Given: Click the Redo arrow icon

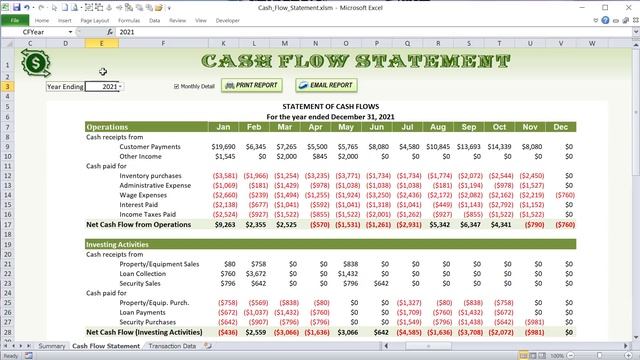Looking at the screenshot, I should coord(41,7).
